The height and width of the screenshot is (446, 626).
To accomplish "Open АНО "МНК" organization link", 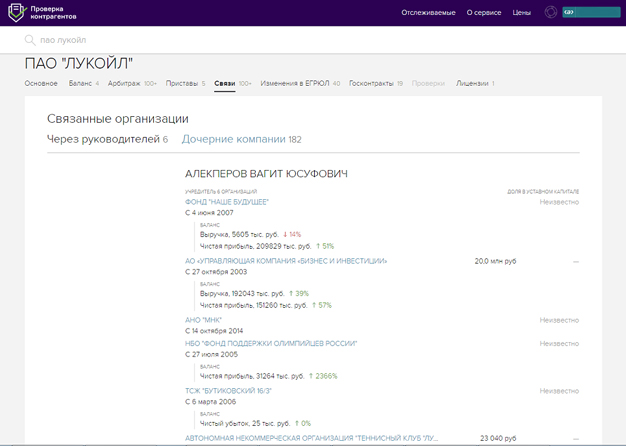I will point(203,320).
